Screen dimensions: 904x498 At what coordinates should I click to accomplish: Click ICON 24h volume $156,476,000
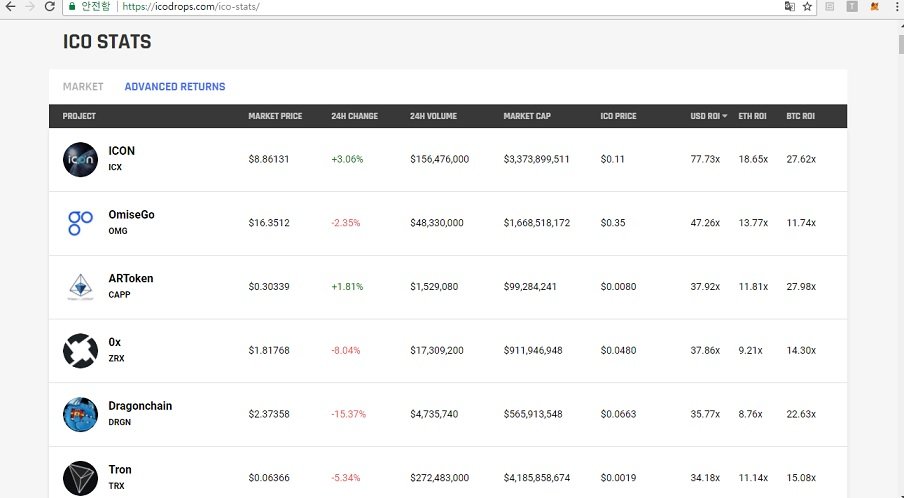click(x=439, y=159)
